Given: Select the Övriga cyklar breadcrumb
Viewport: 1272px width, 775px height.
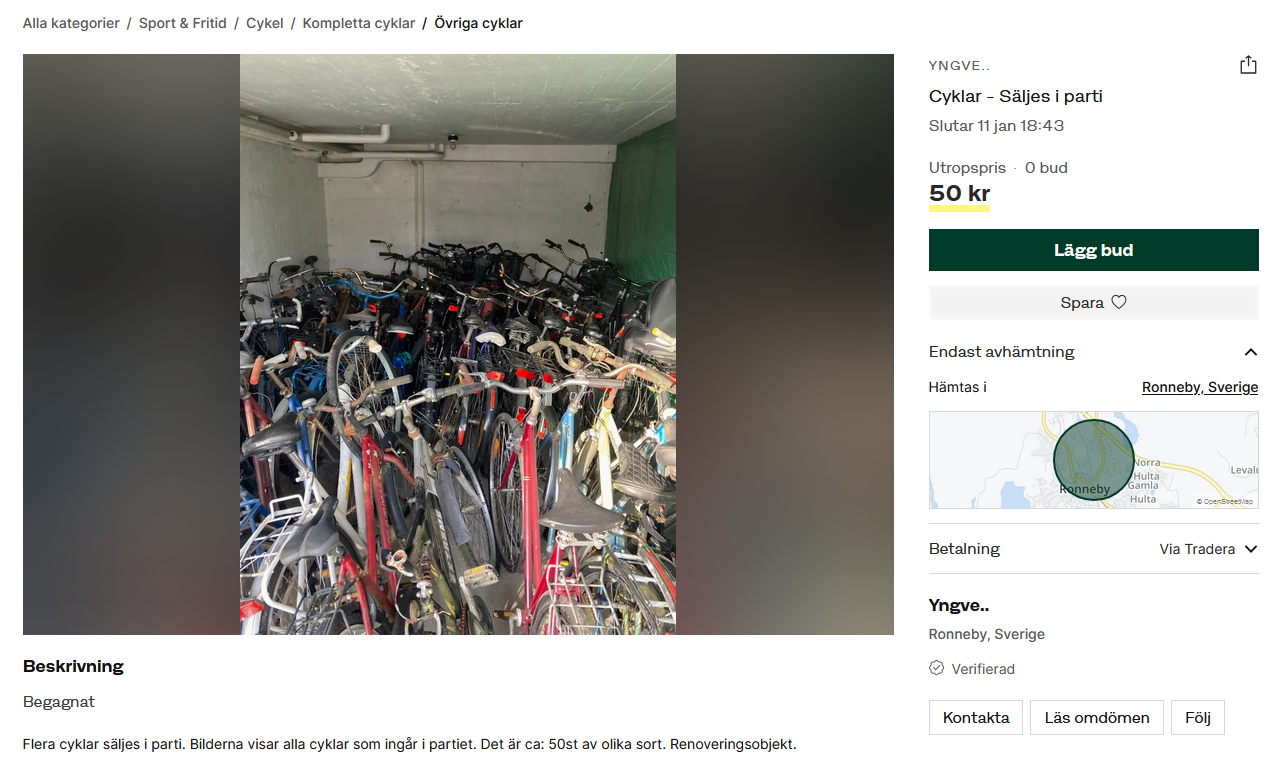Looking at the screenshot, I should [478, 23].
